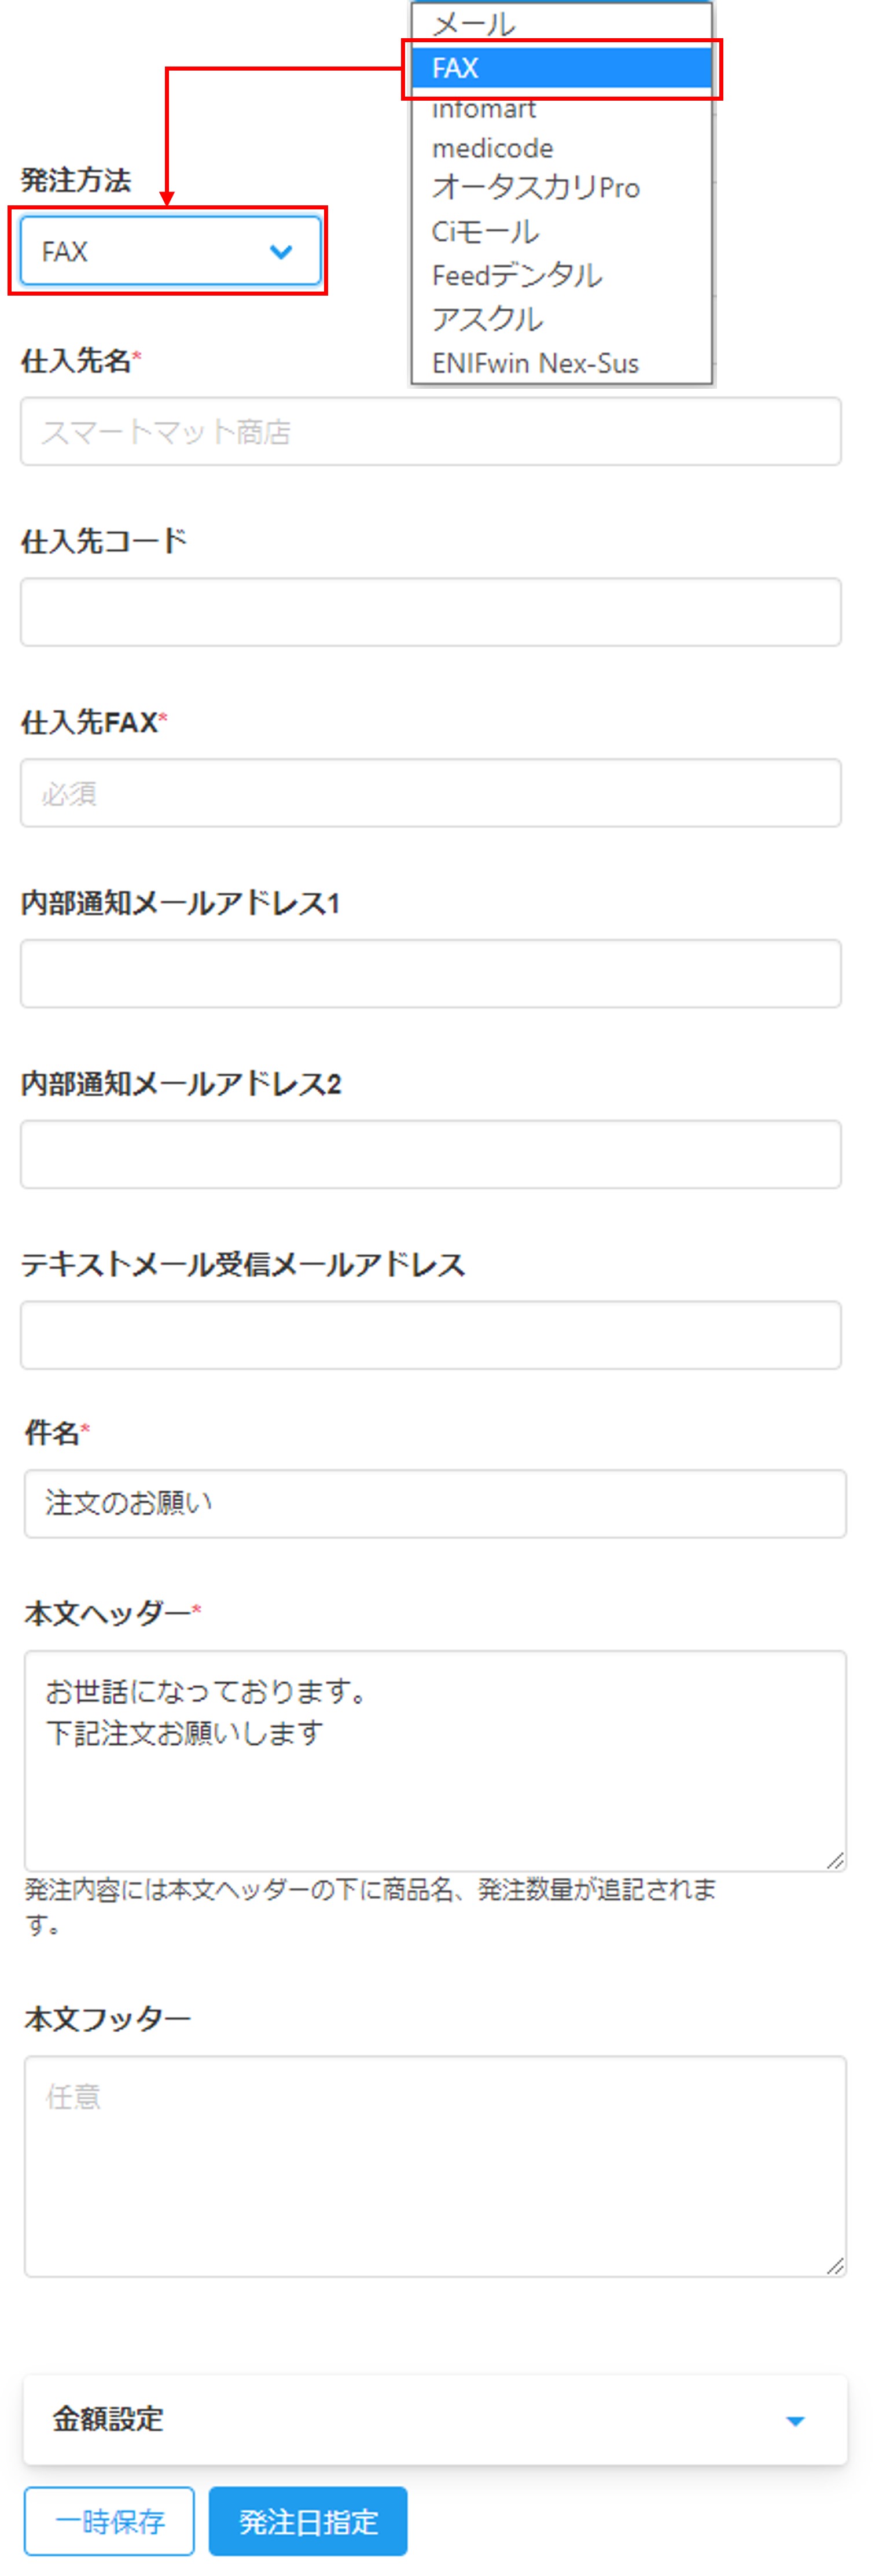Select オータスカリPro option
This screenshot has width=879, height=2576.
(561, 188)
